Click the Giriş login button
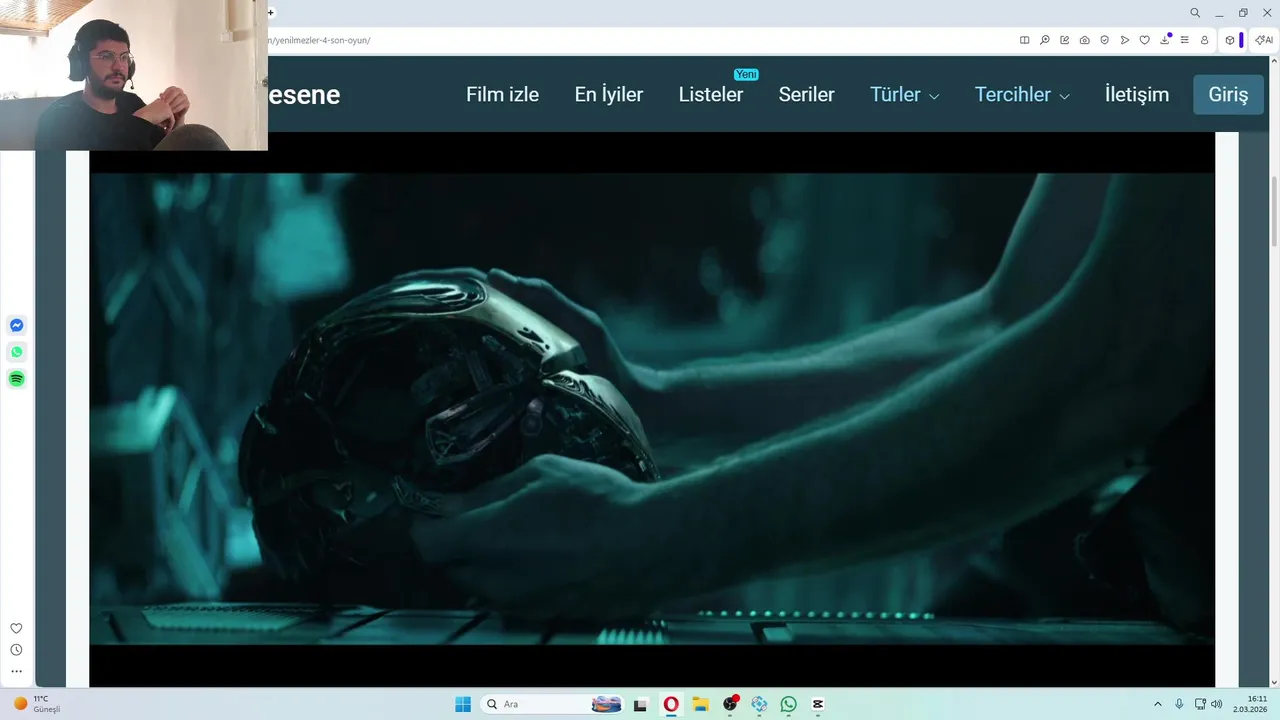 click(x=1228, y=94)
